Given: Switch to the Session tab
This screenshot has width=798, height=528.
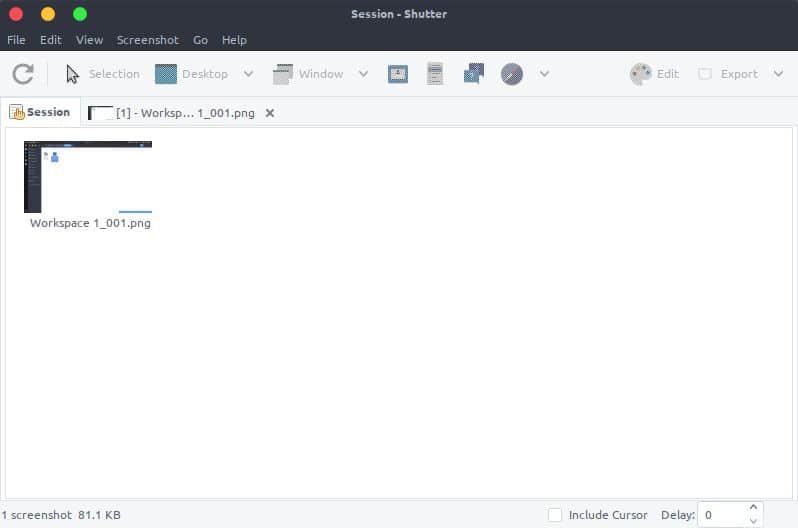Looking at the screenshot, I should coord(40,112).
